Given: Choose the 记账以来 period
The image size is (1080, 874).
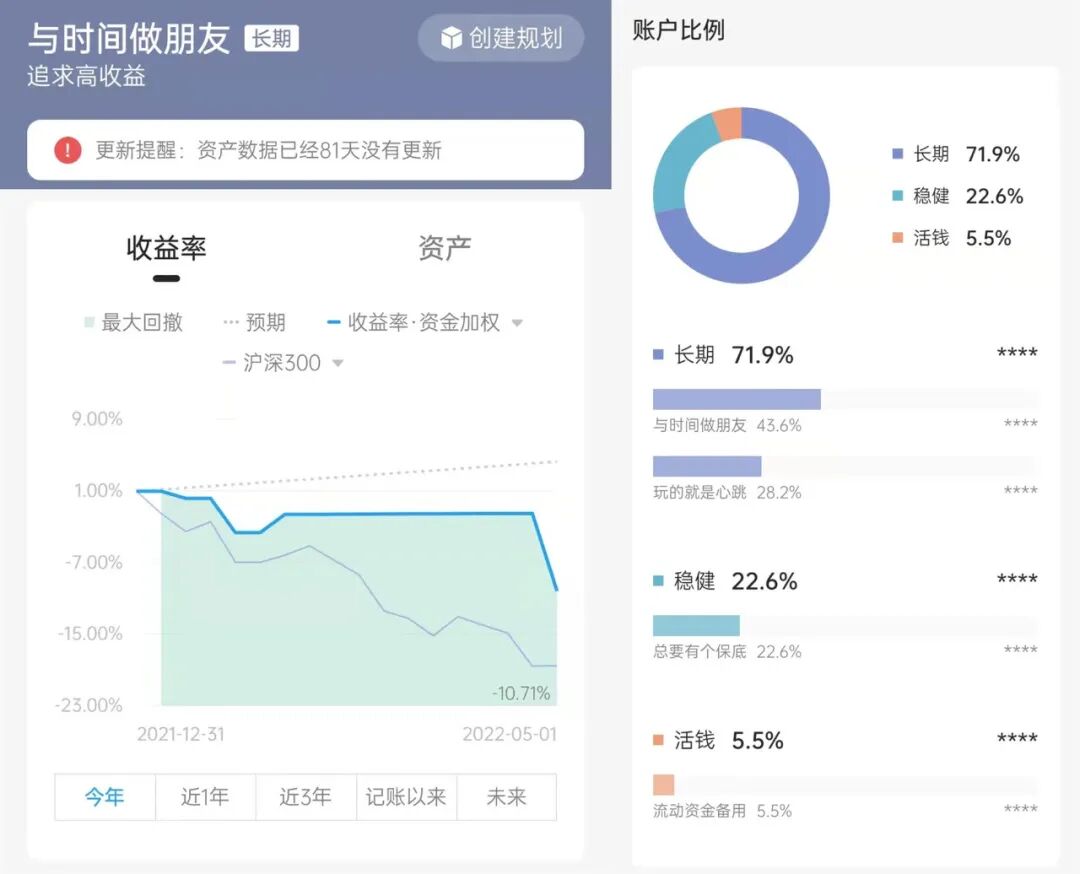Looking at the screenshot, I should coord(406,797).
